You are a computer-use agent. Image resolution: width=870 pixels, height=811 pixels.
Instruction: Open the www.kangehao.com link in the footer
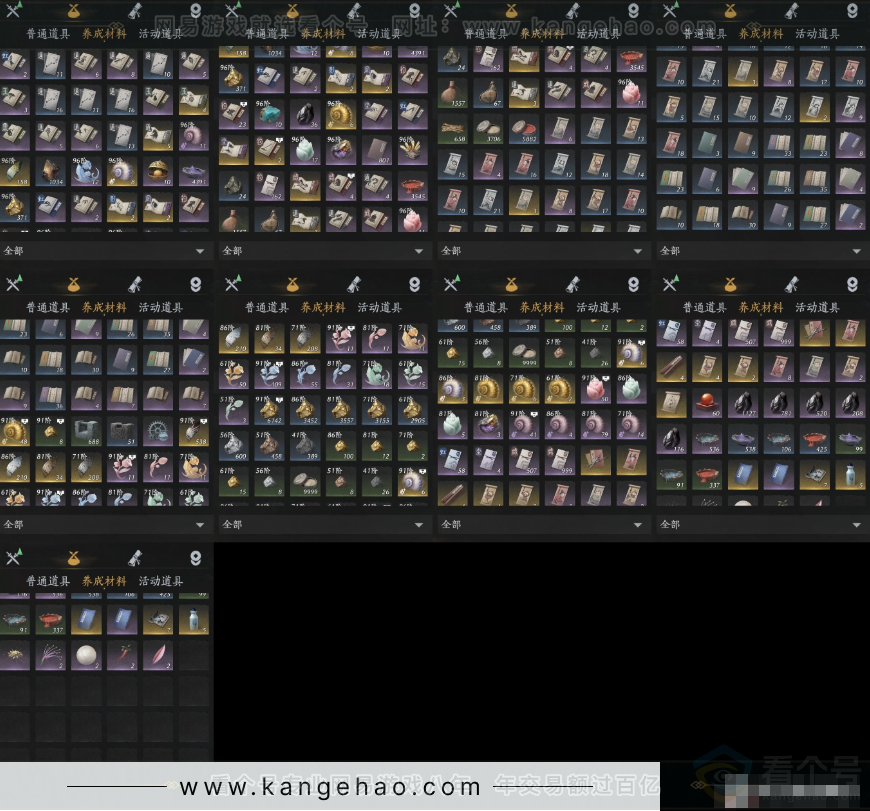click(x=330, y=787)
